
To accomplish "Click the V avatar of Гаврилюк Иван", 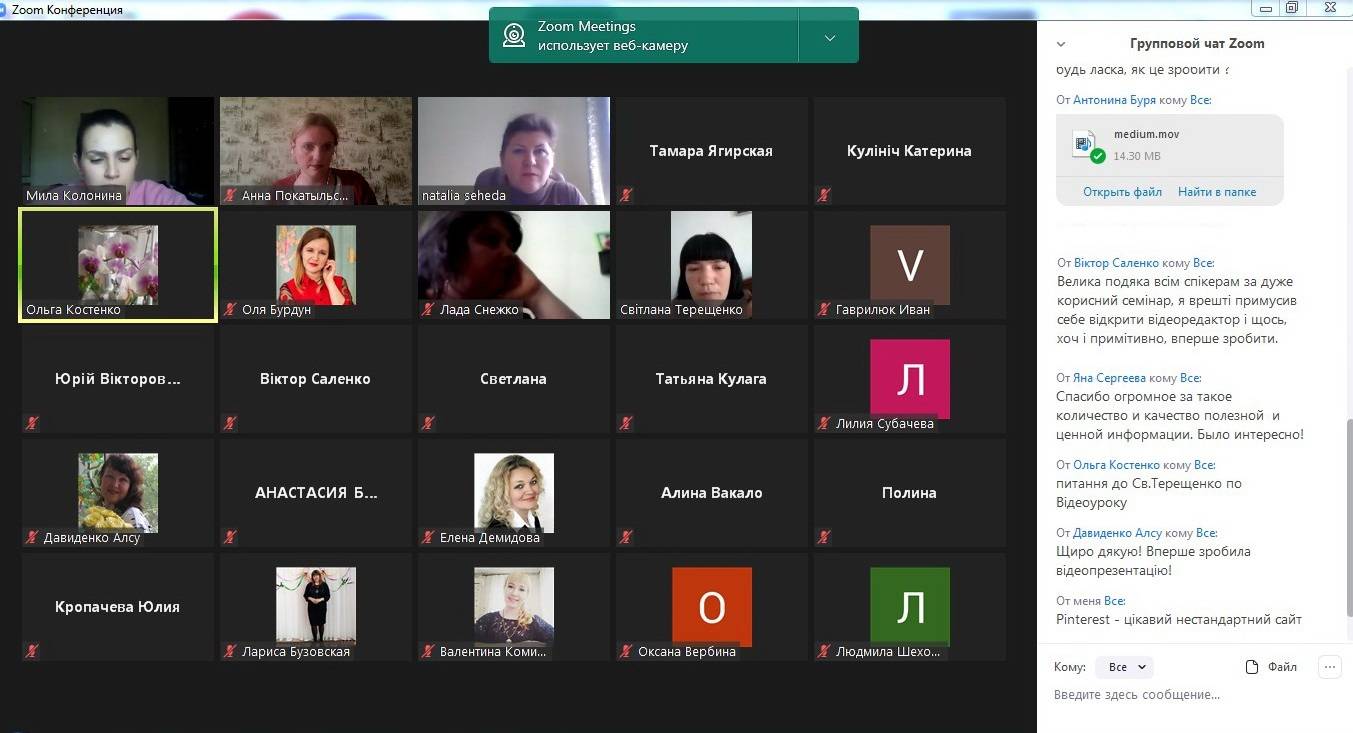I will click(909, 265).
